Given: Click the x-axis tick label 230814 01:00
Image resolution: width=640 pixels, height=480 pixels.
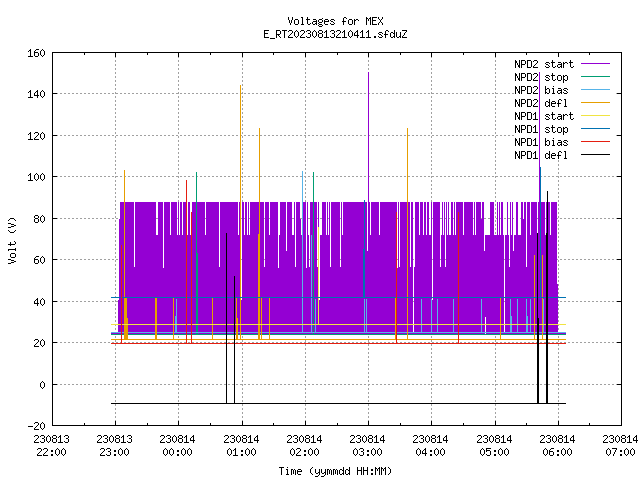Looking at the screenshot, I should tap(241, 446).
